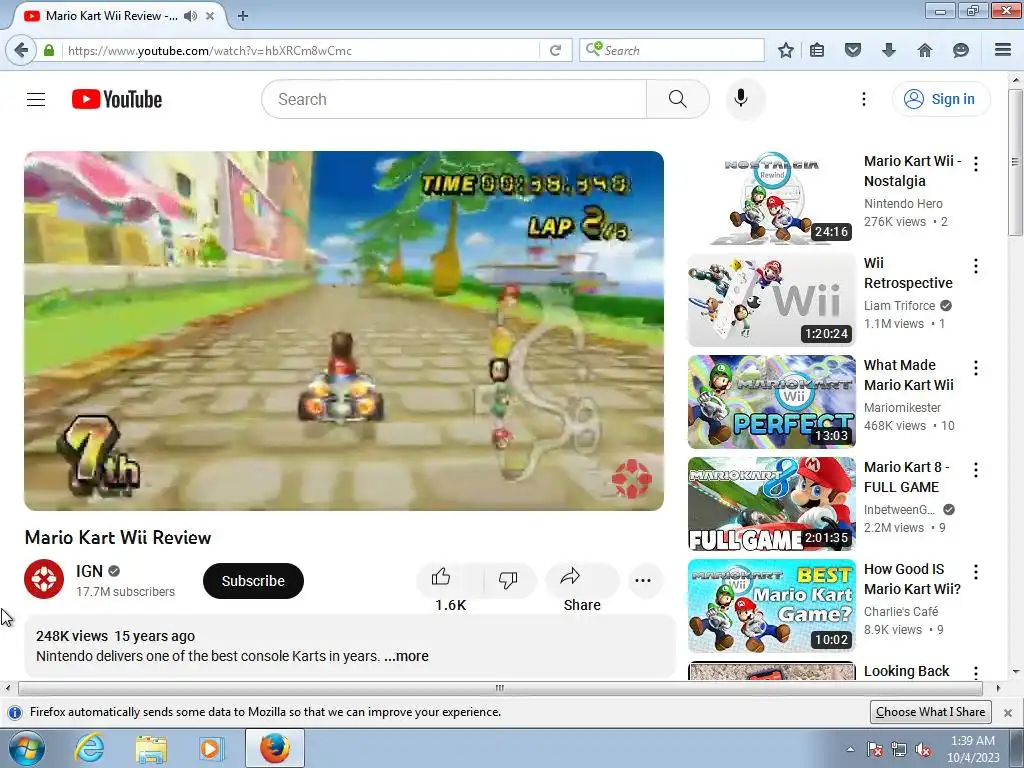Click the Firefox URL address bar
The width and height of the screenshot is (1024, 768).
[300, 50]
